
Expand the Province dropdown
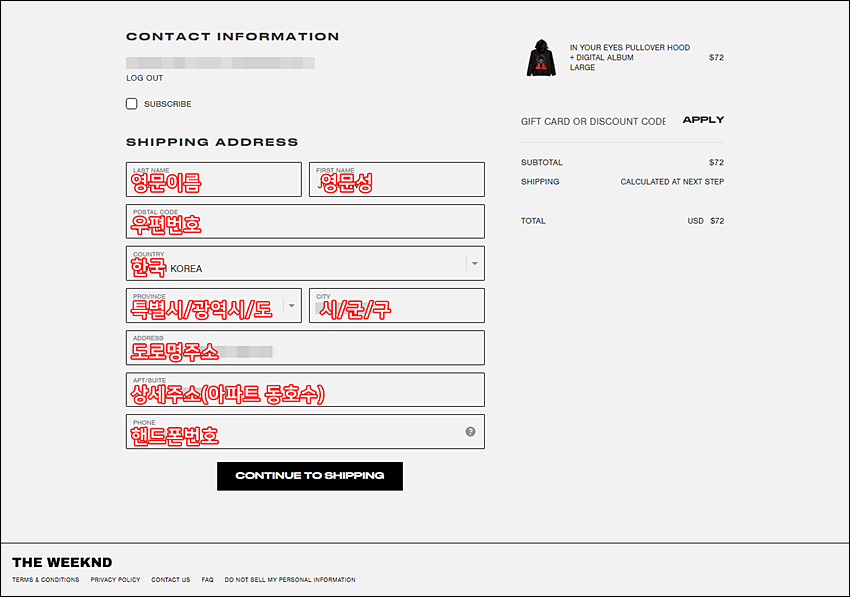[x=292, y=306]
